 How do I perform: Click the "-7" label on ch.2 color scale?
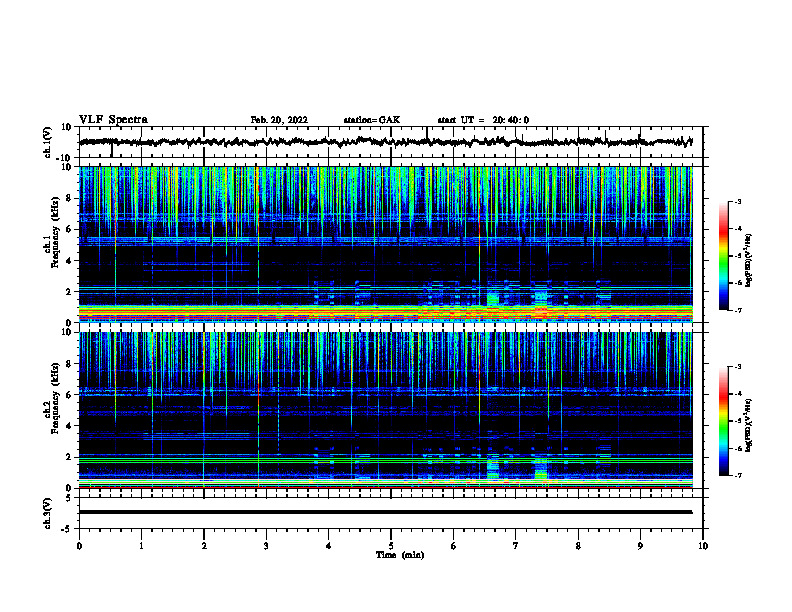click(738, 476)
